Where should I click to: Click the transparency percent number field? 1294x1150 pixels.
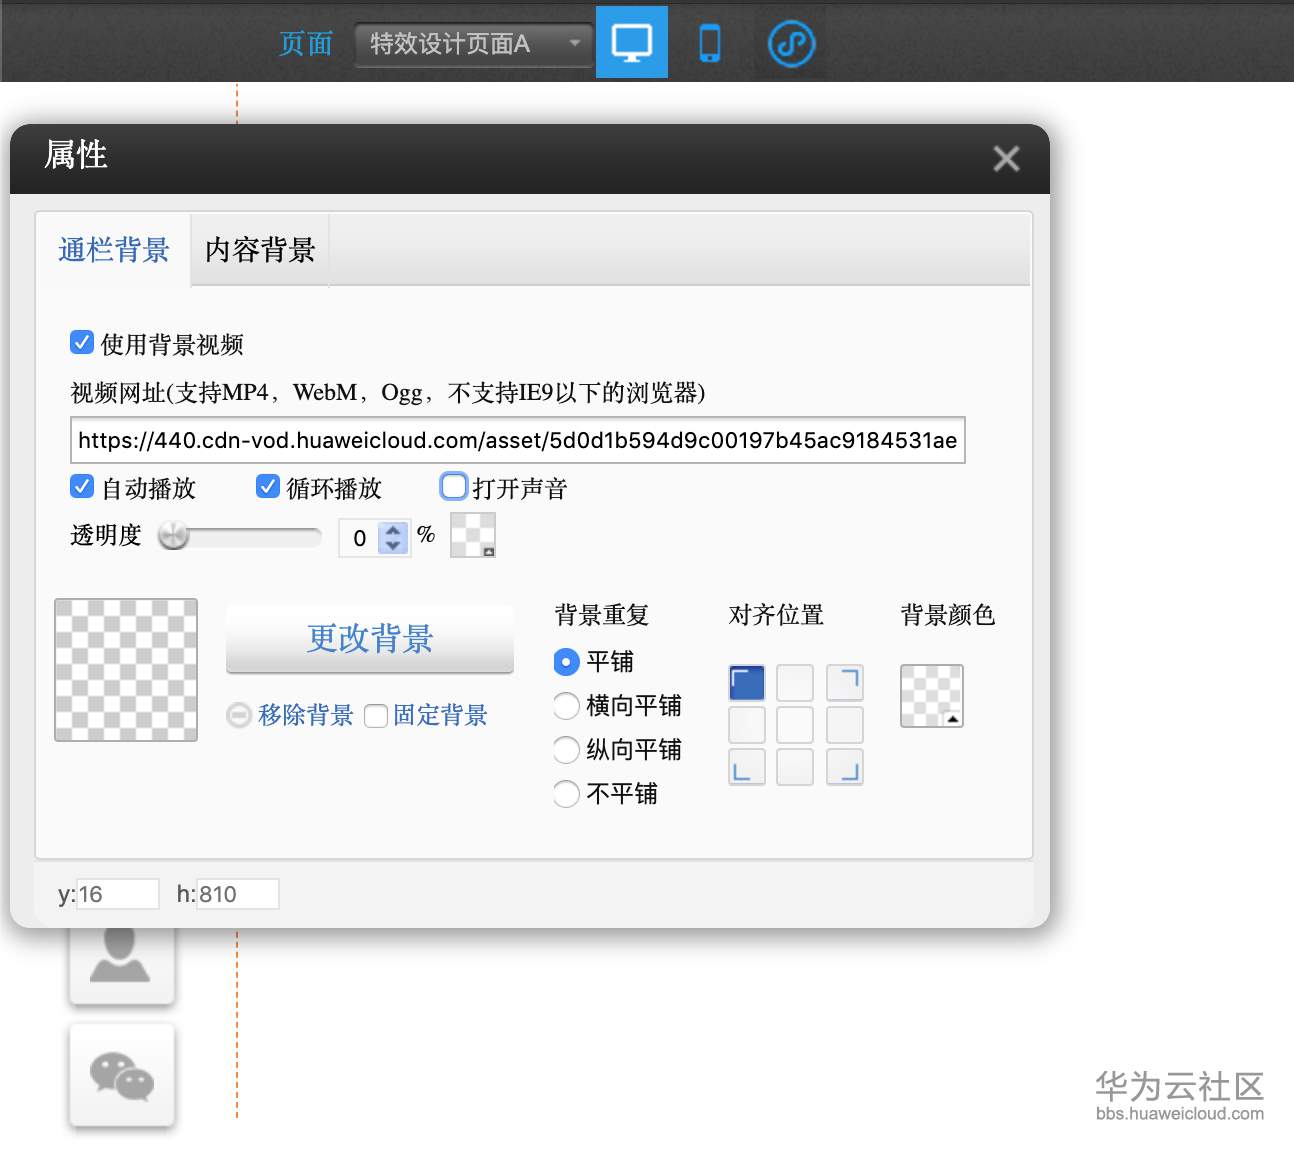coord(360,538)
